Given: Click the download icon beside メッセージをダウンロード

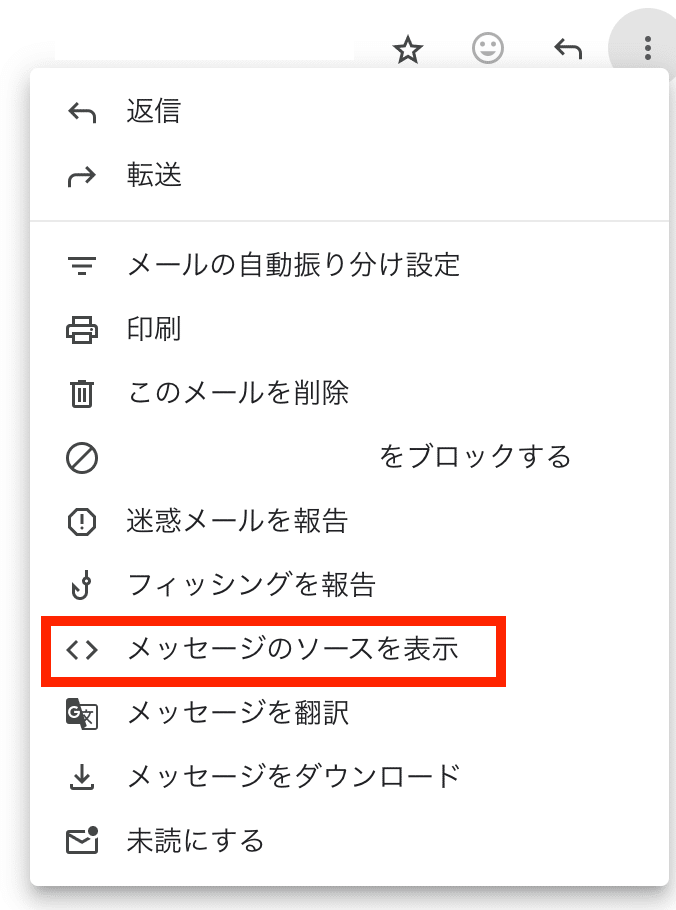Looking at the screenshot, I should pyautogui.click(x=82, y=777).
